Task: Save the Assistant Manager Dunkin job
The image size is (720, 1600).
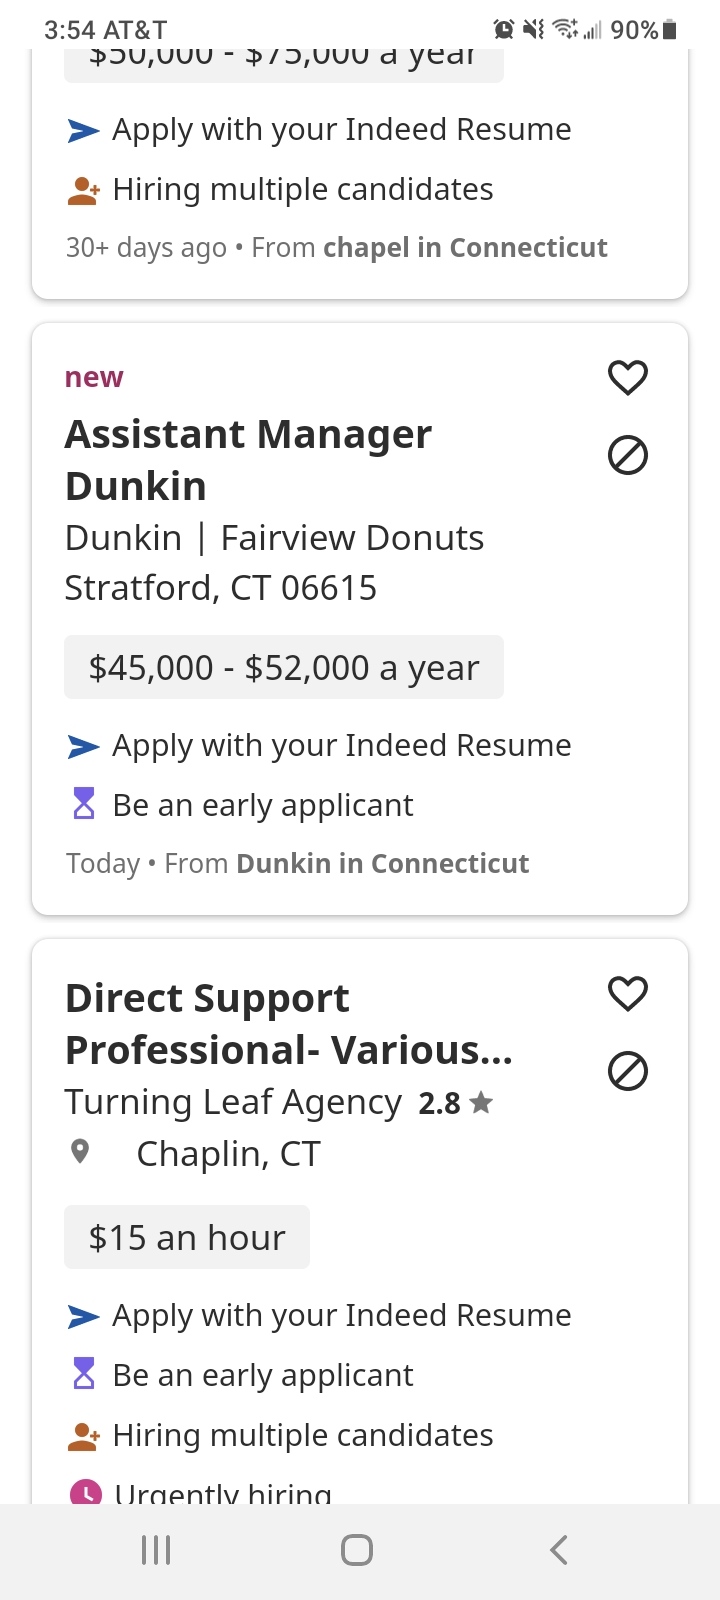Action: coord(628,377)
